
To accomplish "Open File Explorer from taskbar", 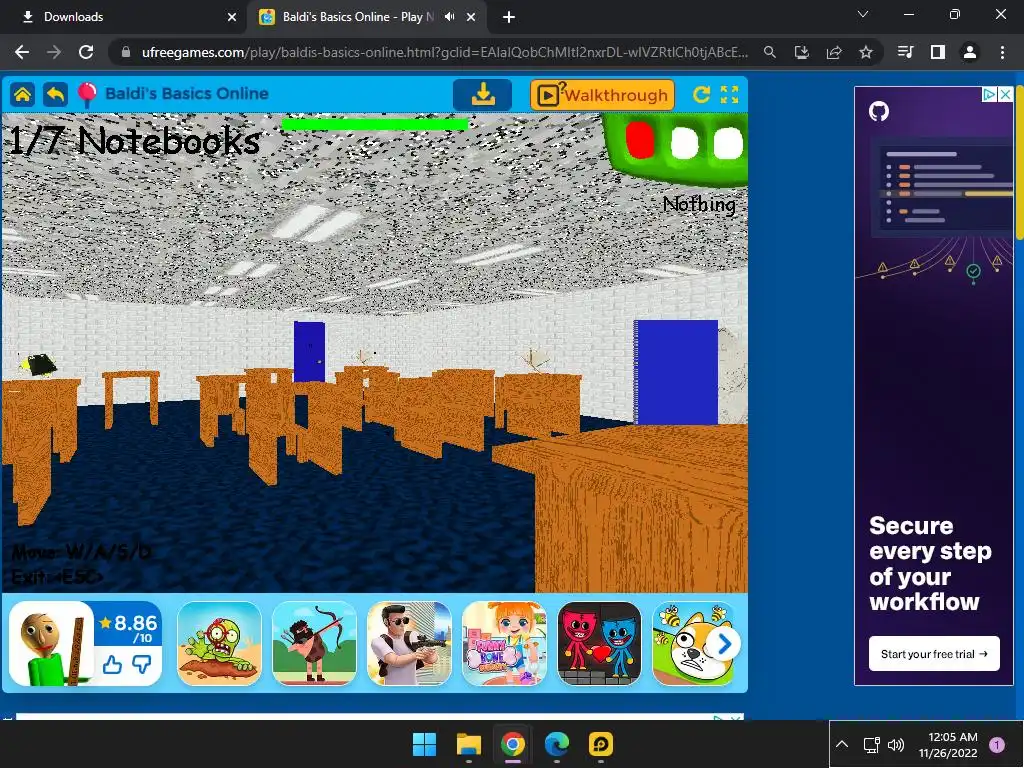I will 468,744.
